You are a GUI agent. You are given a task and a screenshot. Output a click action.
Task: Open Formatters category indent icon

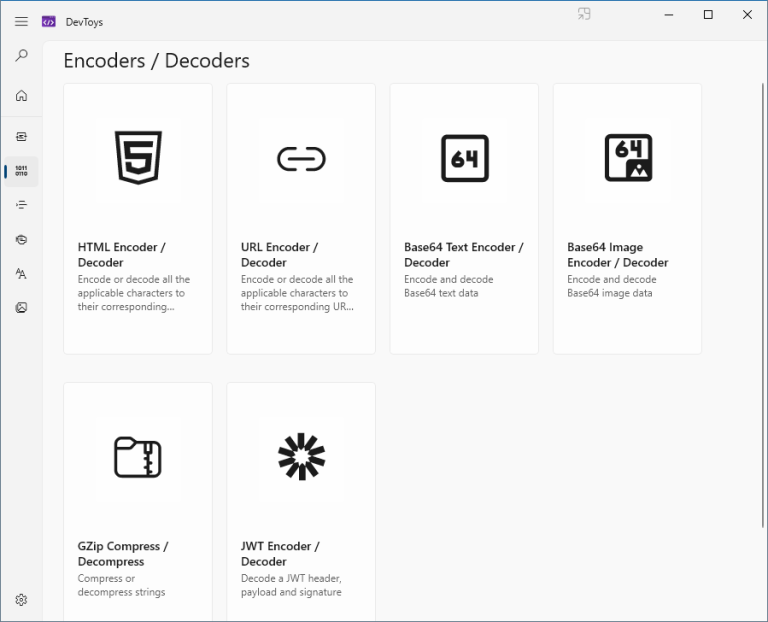[x=21, y=205]
